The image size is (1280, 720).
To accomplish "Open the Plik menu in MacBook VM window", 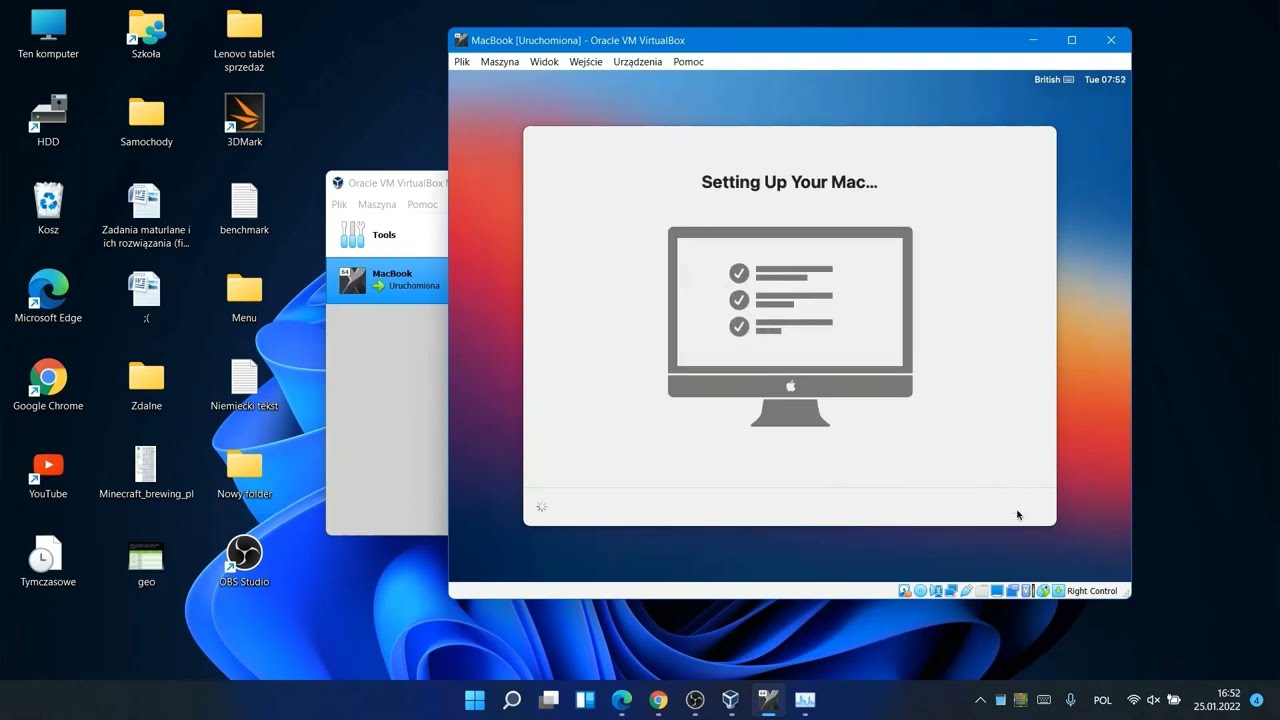I will pos(462,62).
